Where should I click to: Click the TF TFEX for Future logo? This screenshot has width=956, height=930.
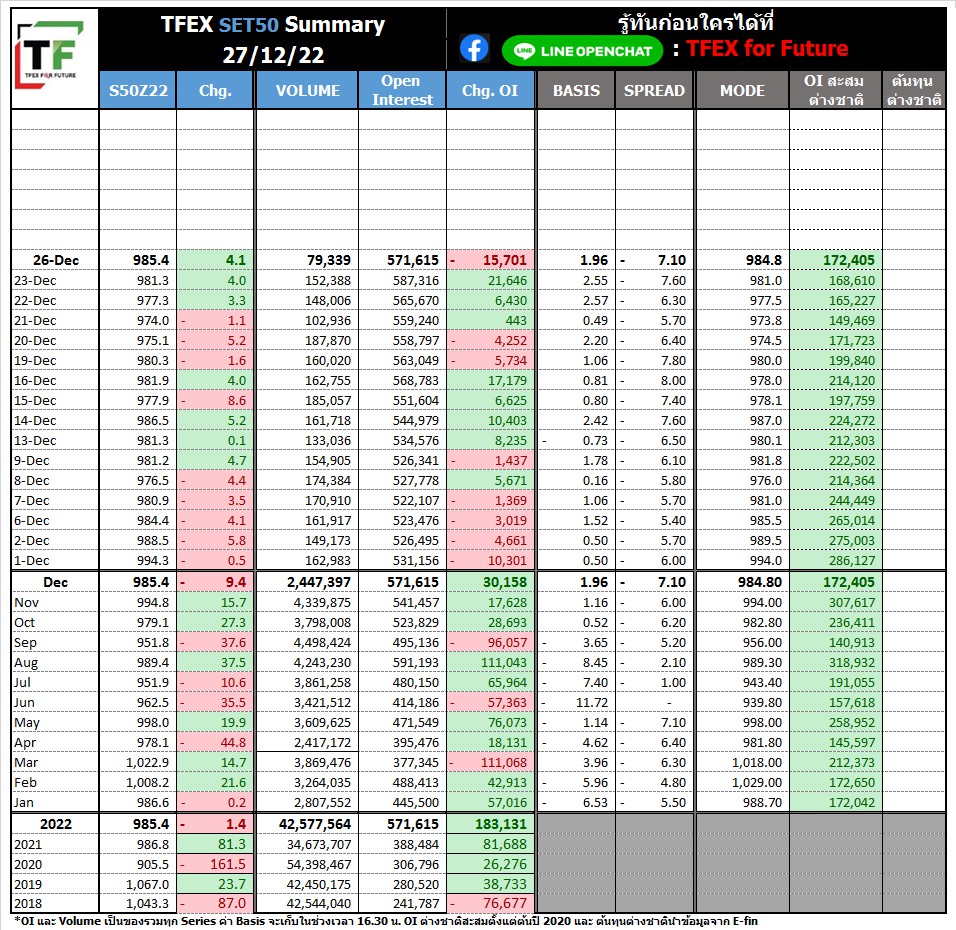pos(50,54)
